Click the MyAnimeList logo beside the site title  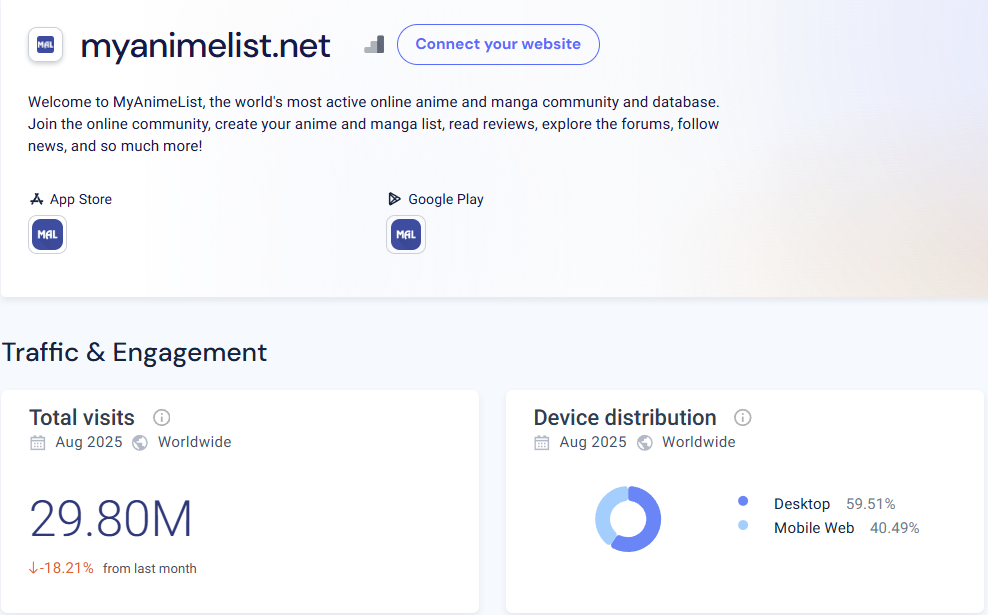(x=46, y=45)
